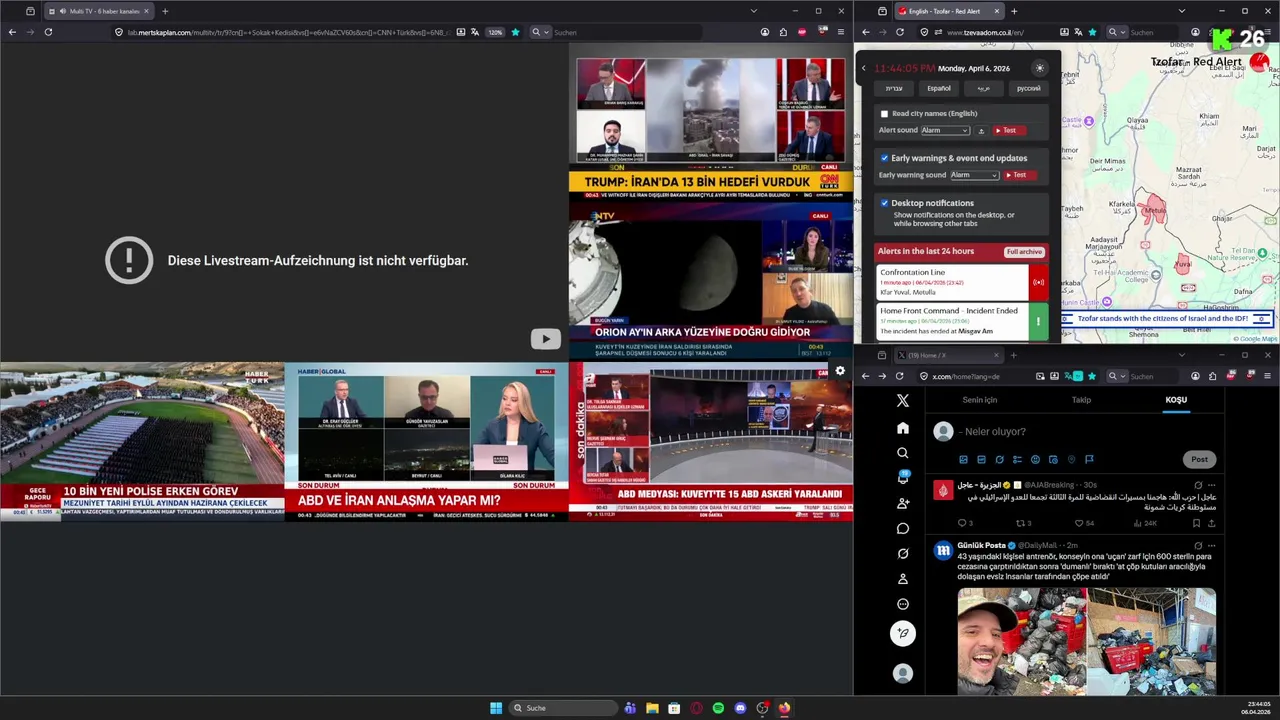This screenshot has width=1280, height=720.
Task: Click the Post button on X
Action: 1199,459
